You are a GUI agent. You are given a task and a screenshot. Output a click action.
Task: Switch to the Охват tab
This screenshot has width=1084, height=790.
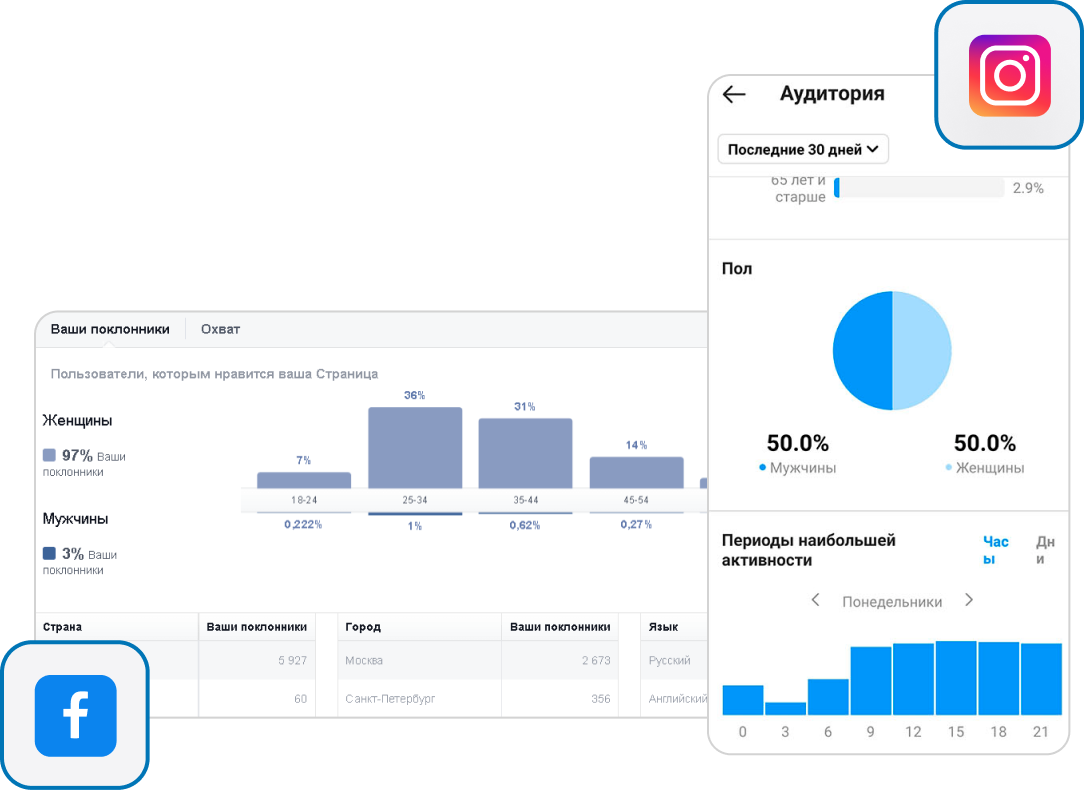click(220, 329)
